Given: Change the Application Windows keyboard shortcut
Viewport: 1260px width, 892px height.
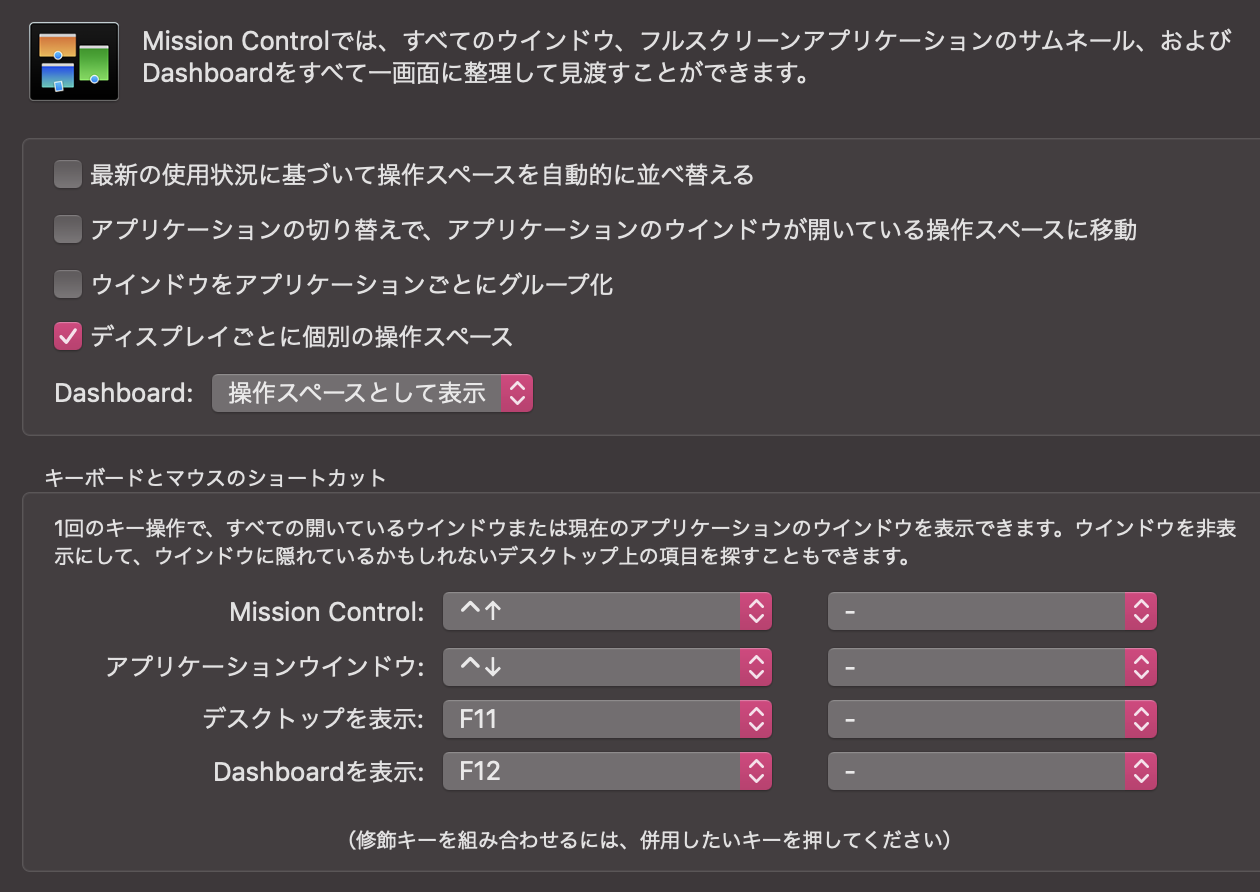Looking at the screenshot, I should 606,666.
